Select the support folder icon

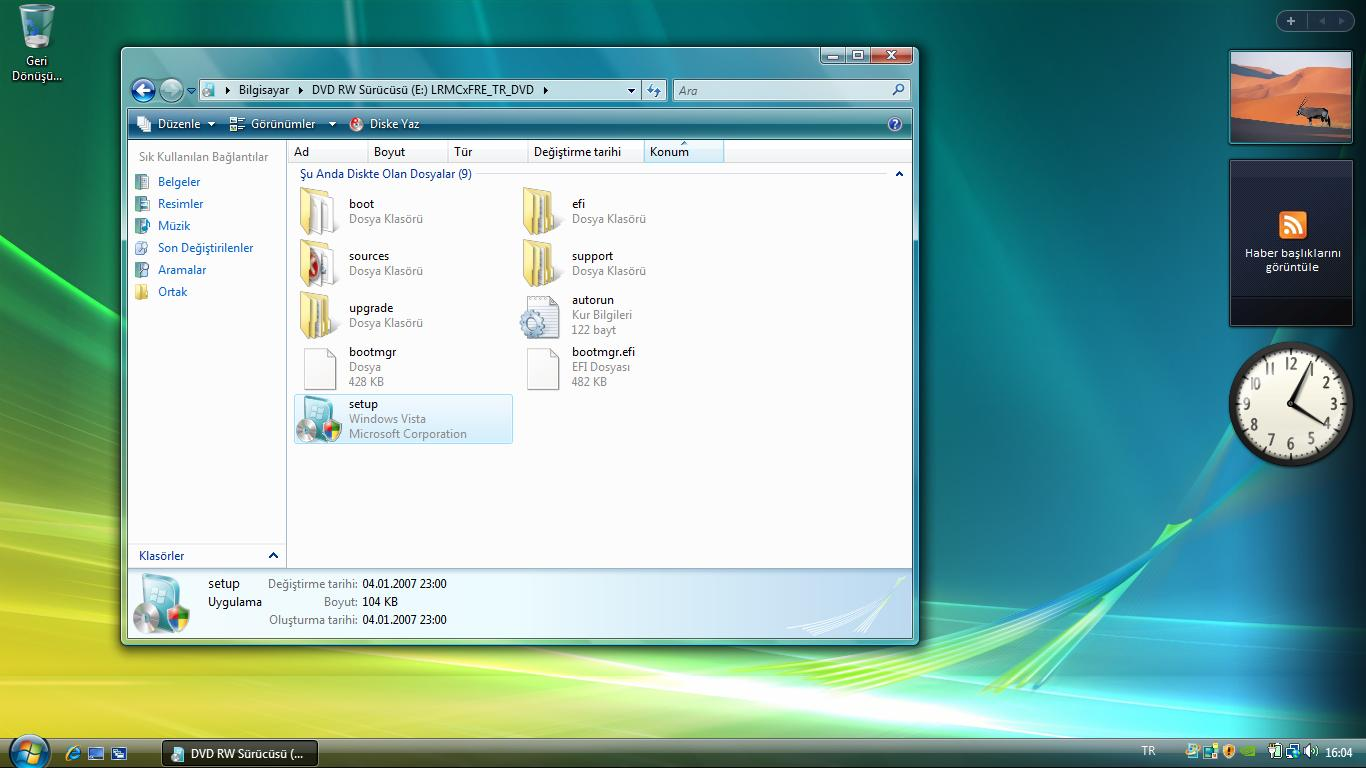(x=541, y=263)
